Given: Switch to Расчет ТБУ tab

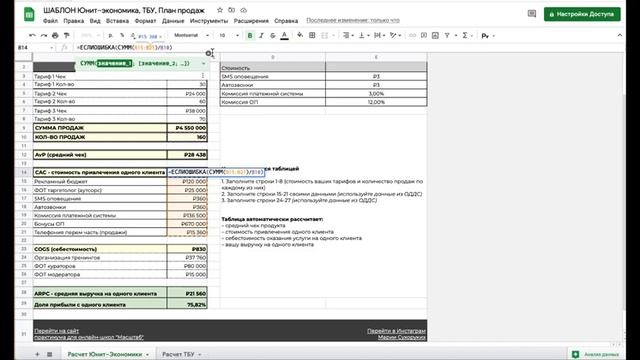Looking at the screenshot, I should [178, 354].
